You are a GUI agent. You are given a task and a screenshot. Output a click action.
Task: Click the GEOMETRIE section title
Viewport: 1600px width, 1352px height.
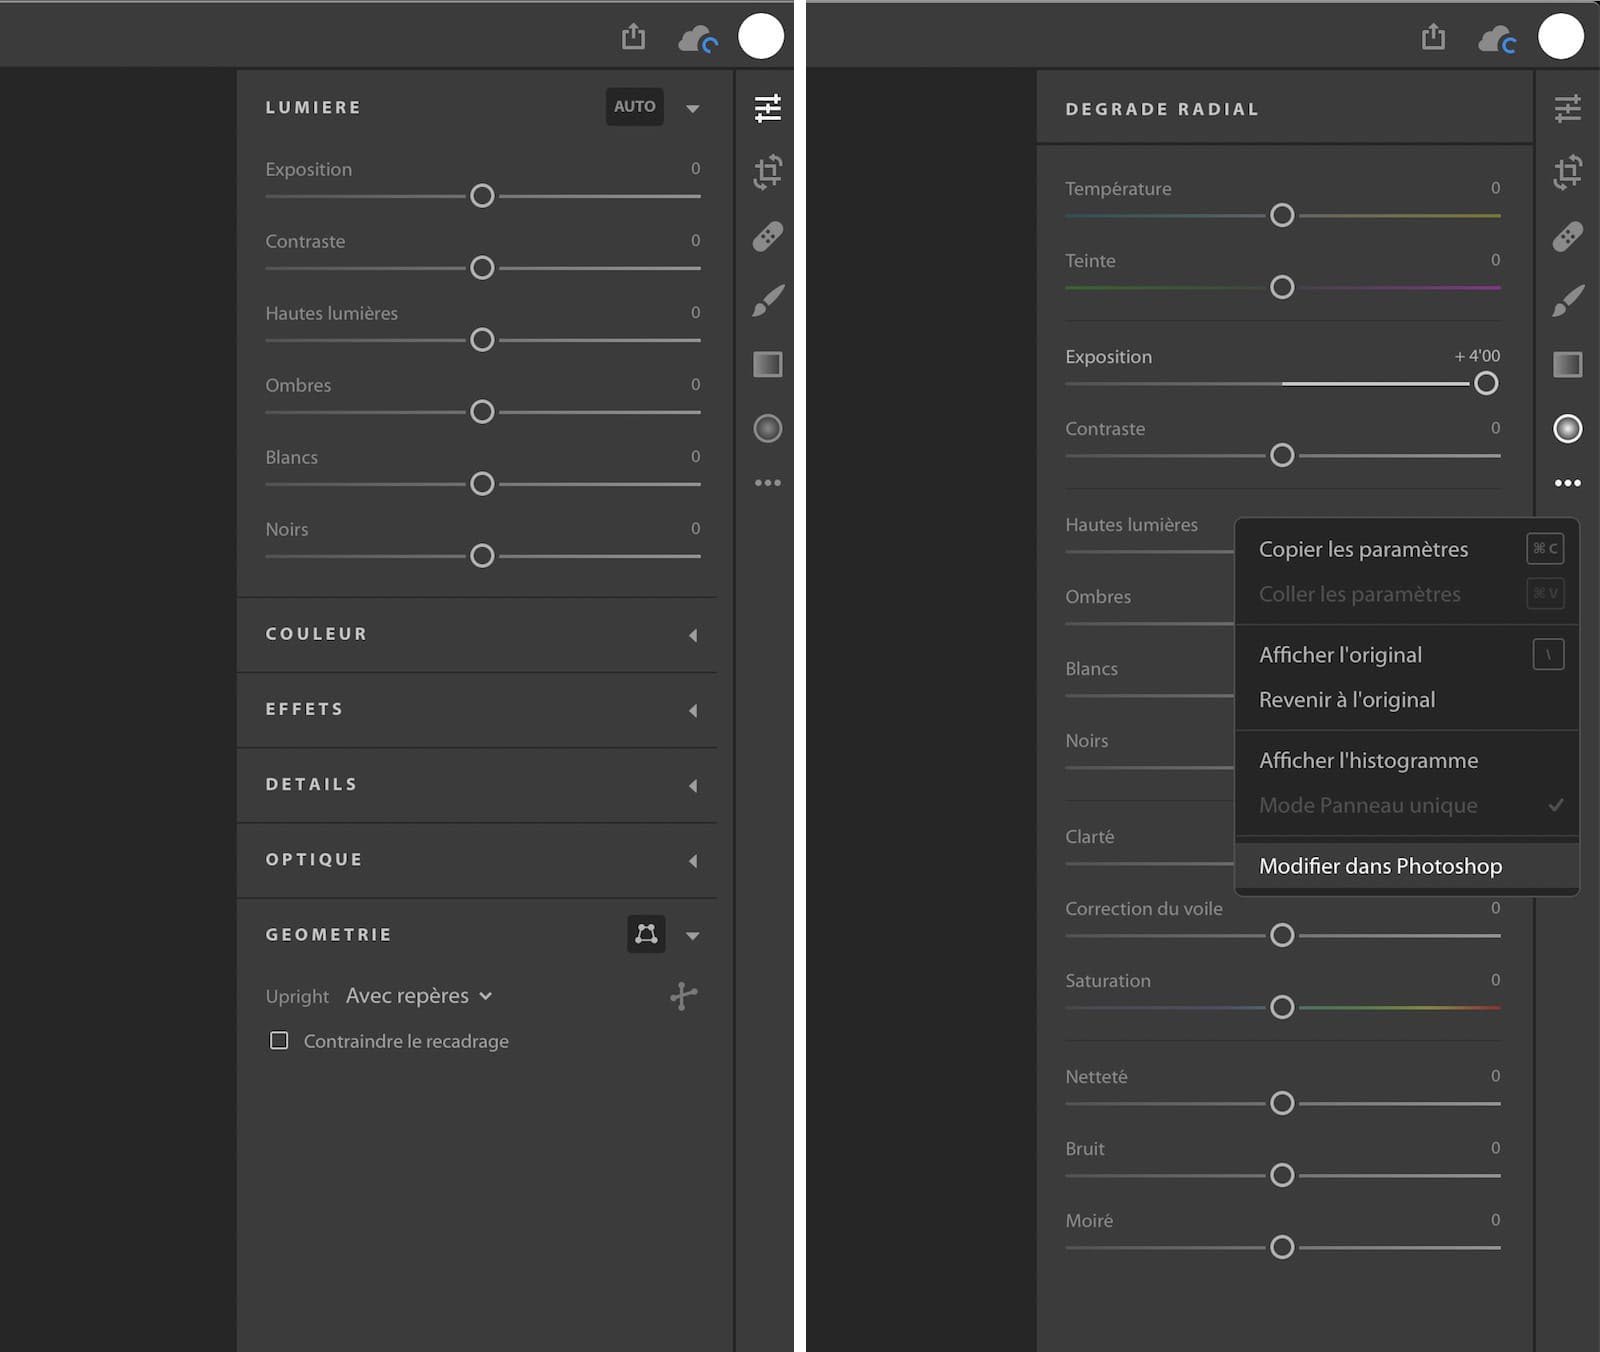pos(329,935)
